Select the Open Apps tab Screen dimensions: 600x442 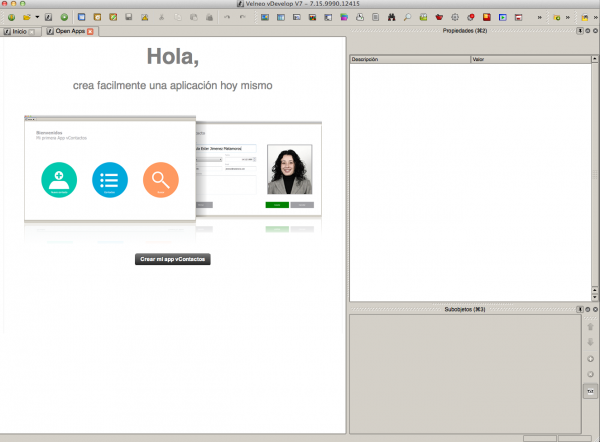click(70, 31)
